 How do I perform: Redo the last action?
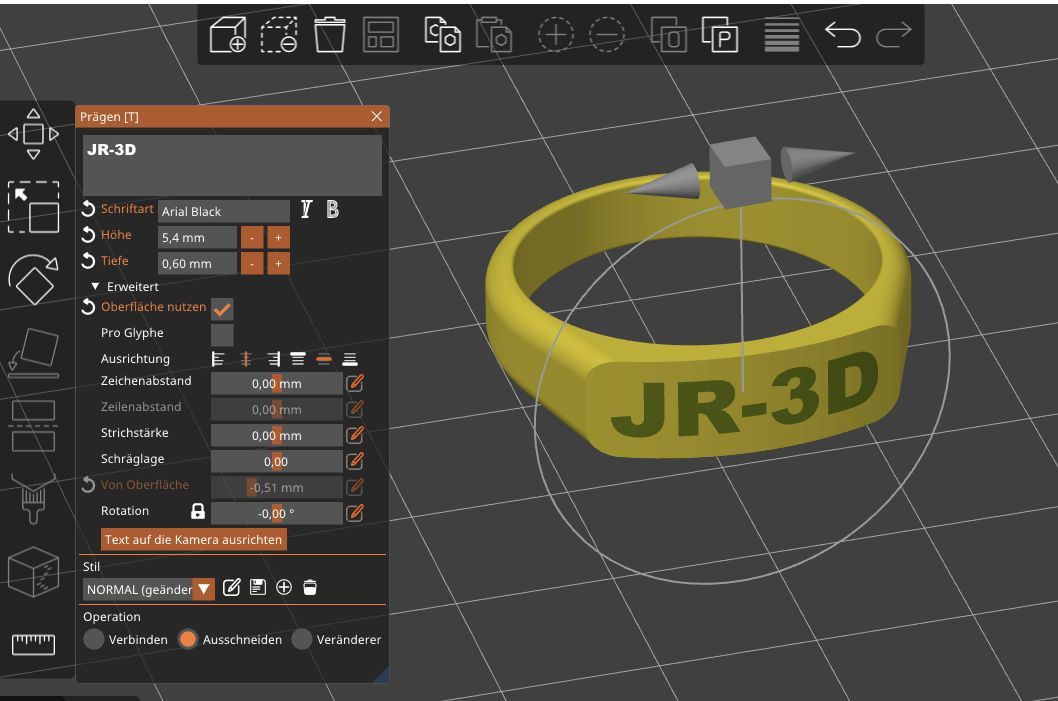[894, 34]
